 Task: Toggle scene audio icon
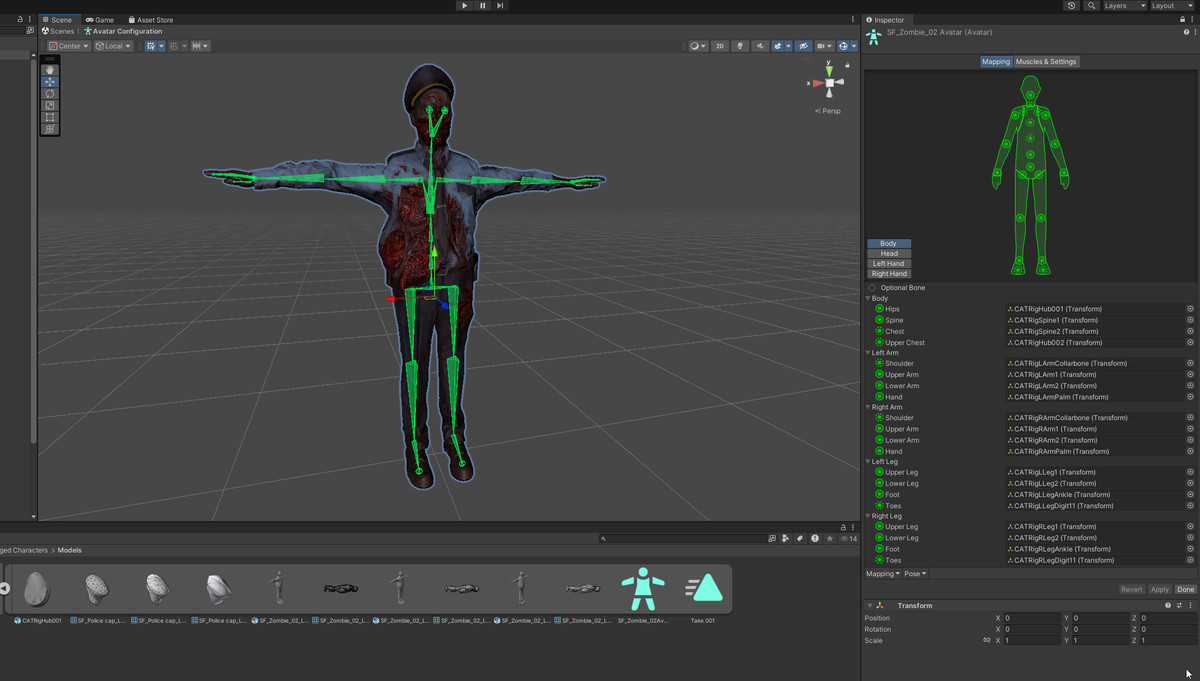tap(760, 46)
